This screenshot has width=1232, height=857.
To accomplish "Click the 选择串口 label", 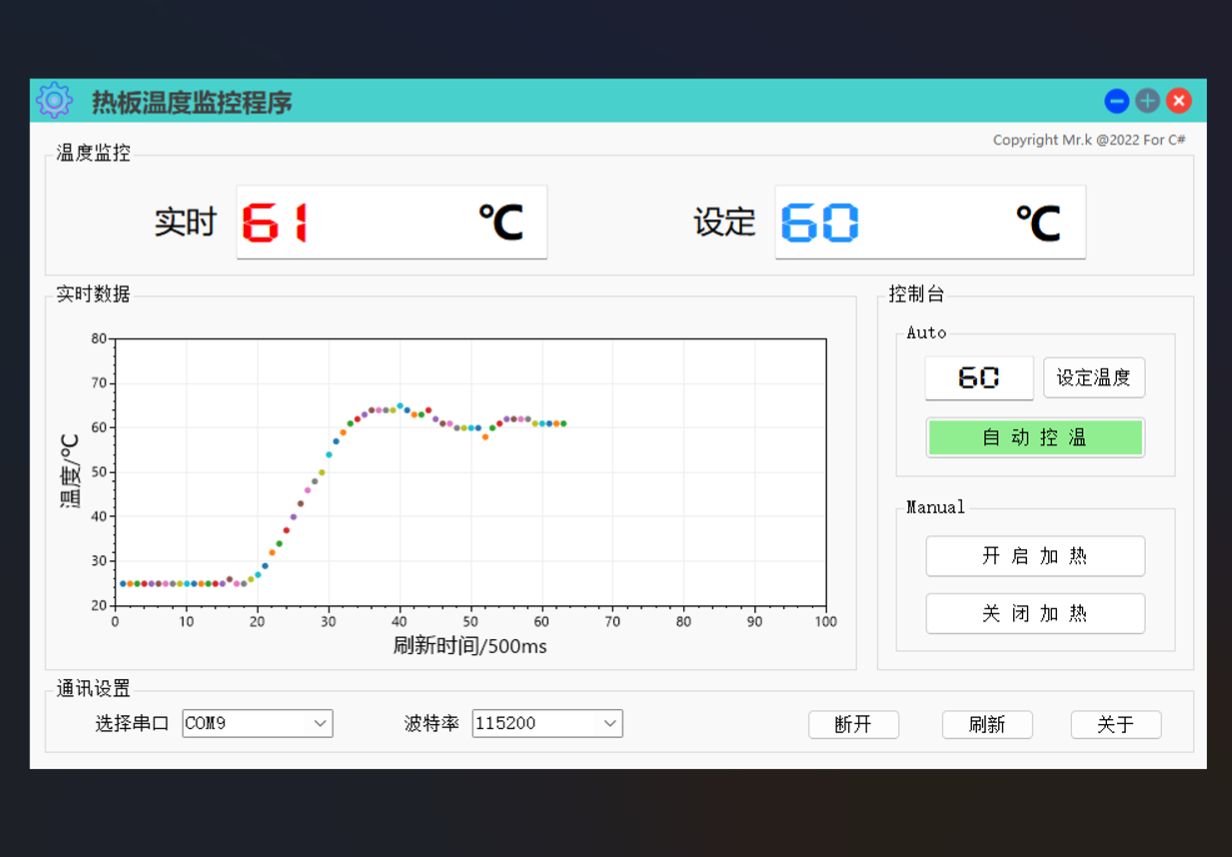I will [x=132, y=723].
